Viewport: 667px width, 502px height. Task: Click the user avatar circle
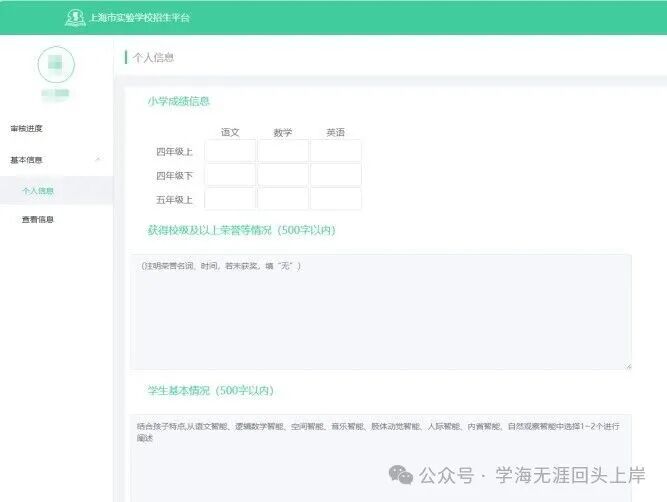tap(56, 65)
